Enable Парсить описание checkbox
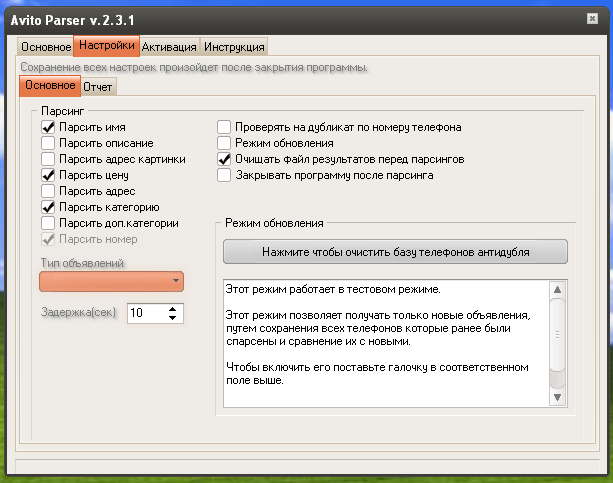This screenshot has width=613, height=483. (47, 144)
